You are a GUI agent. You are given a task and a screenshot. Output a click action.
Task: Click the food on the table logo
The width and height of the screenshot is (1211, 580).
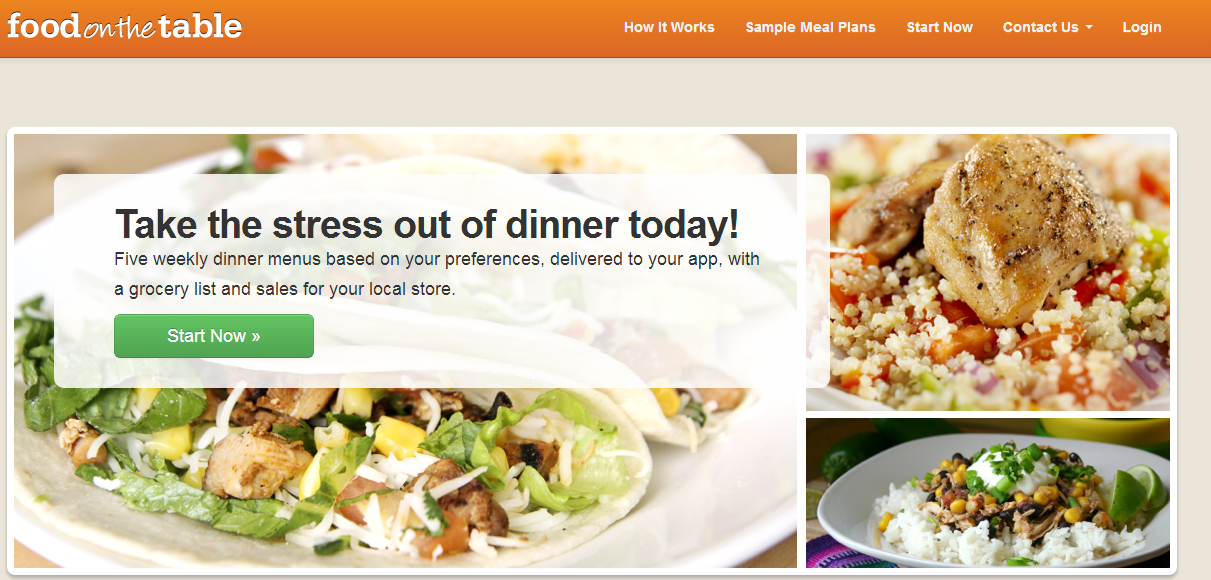tap(125, 26)
